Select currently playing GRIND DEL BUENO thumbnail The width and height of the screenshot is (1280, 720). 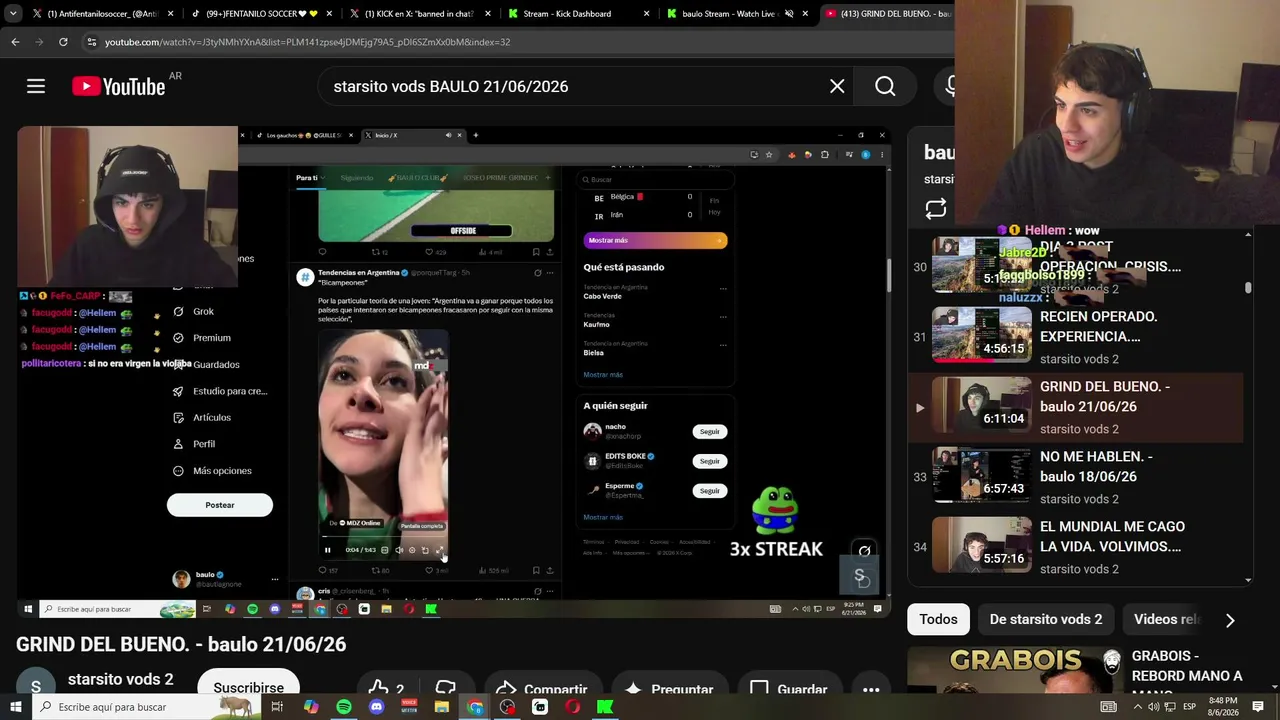[x=981, y=405]
